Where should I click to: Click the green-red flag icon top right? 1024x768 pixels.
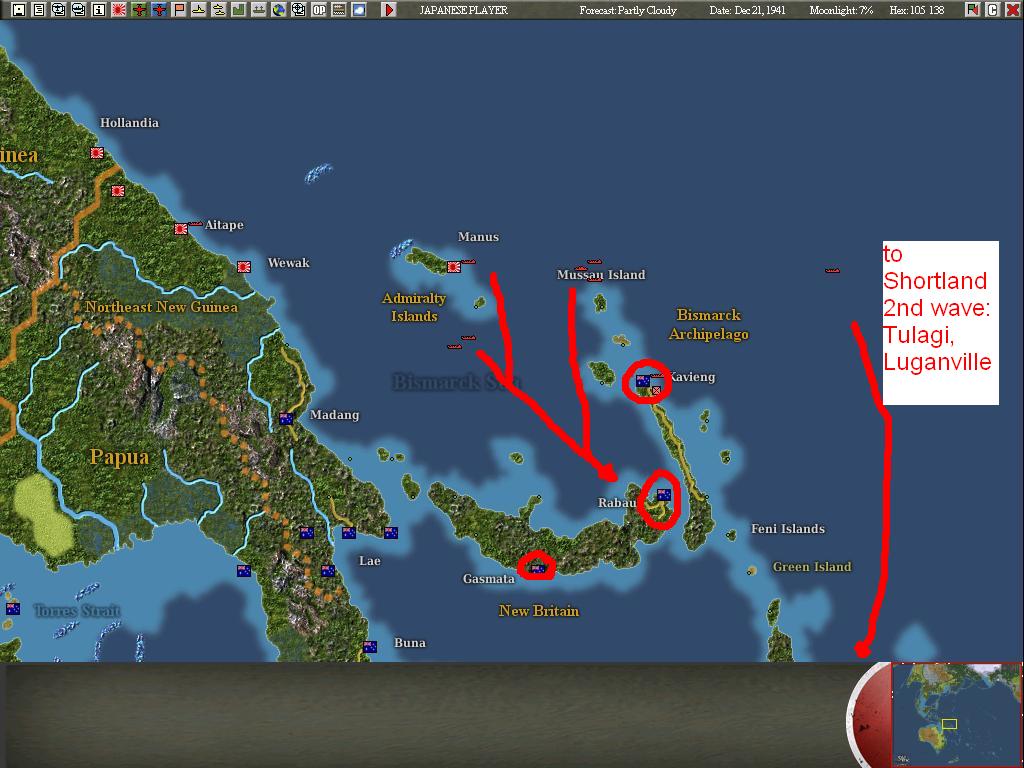click(x=972, y=10)
